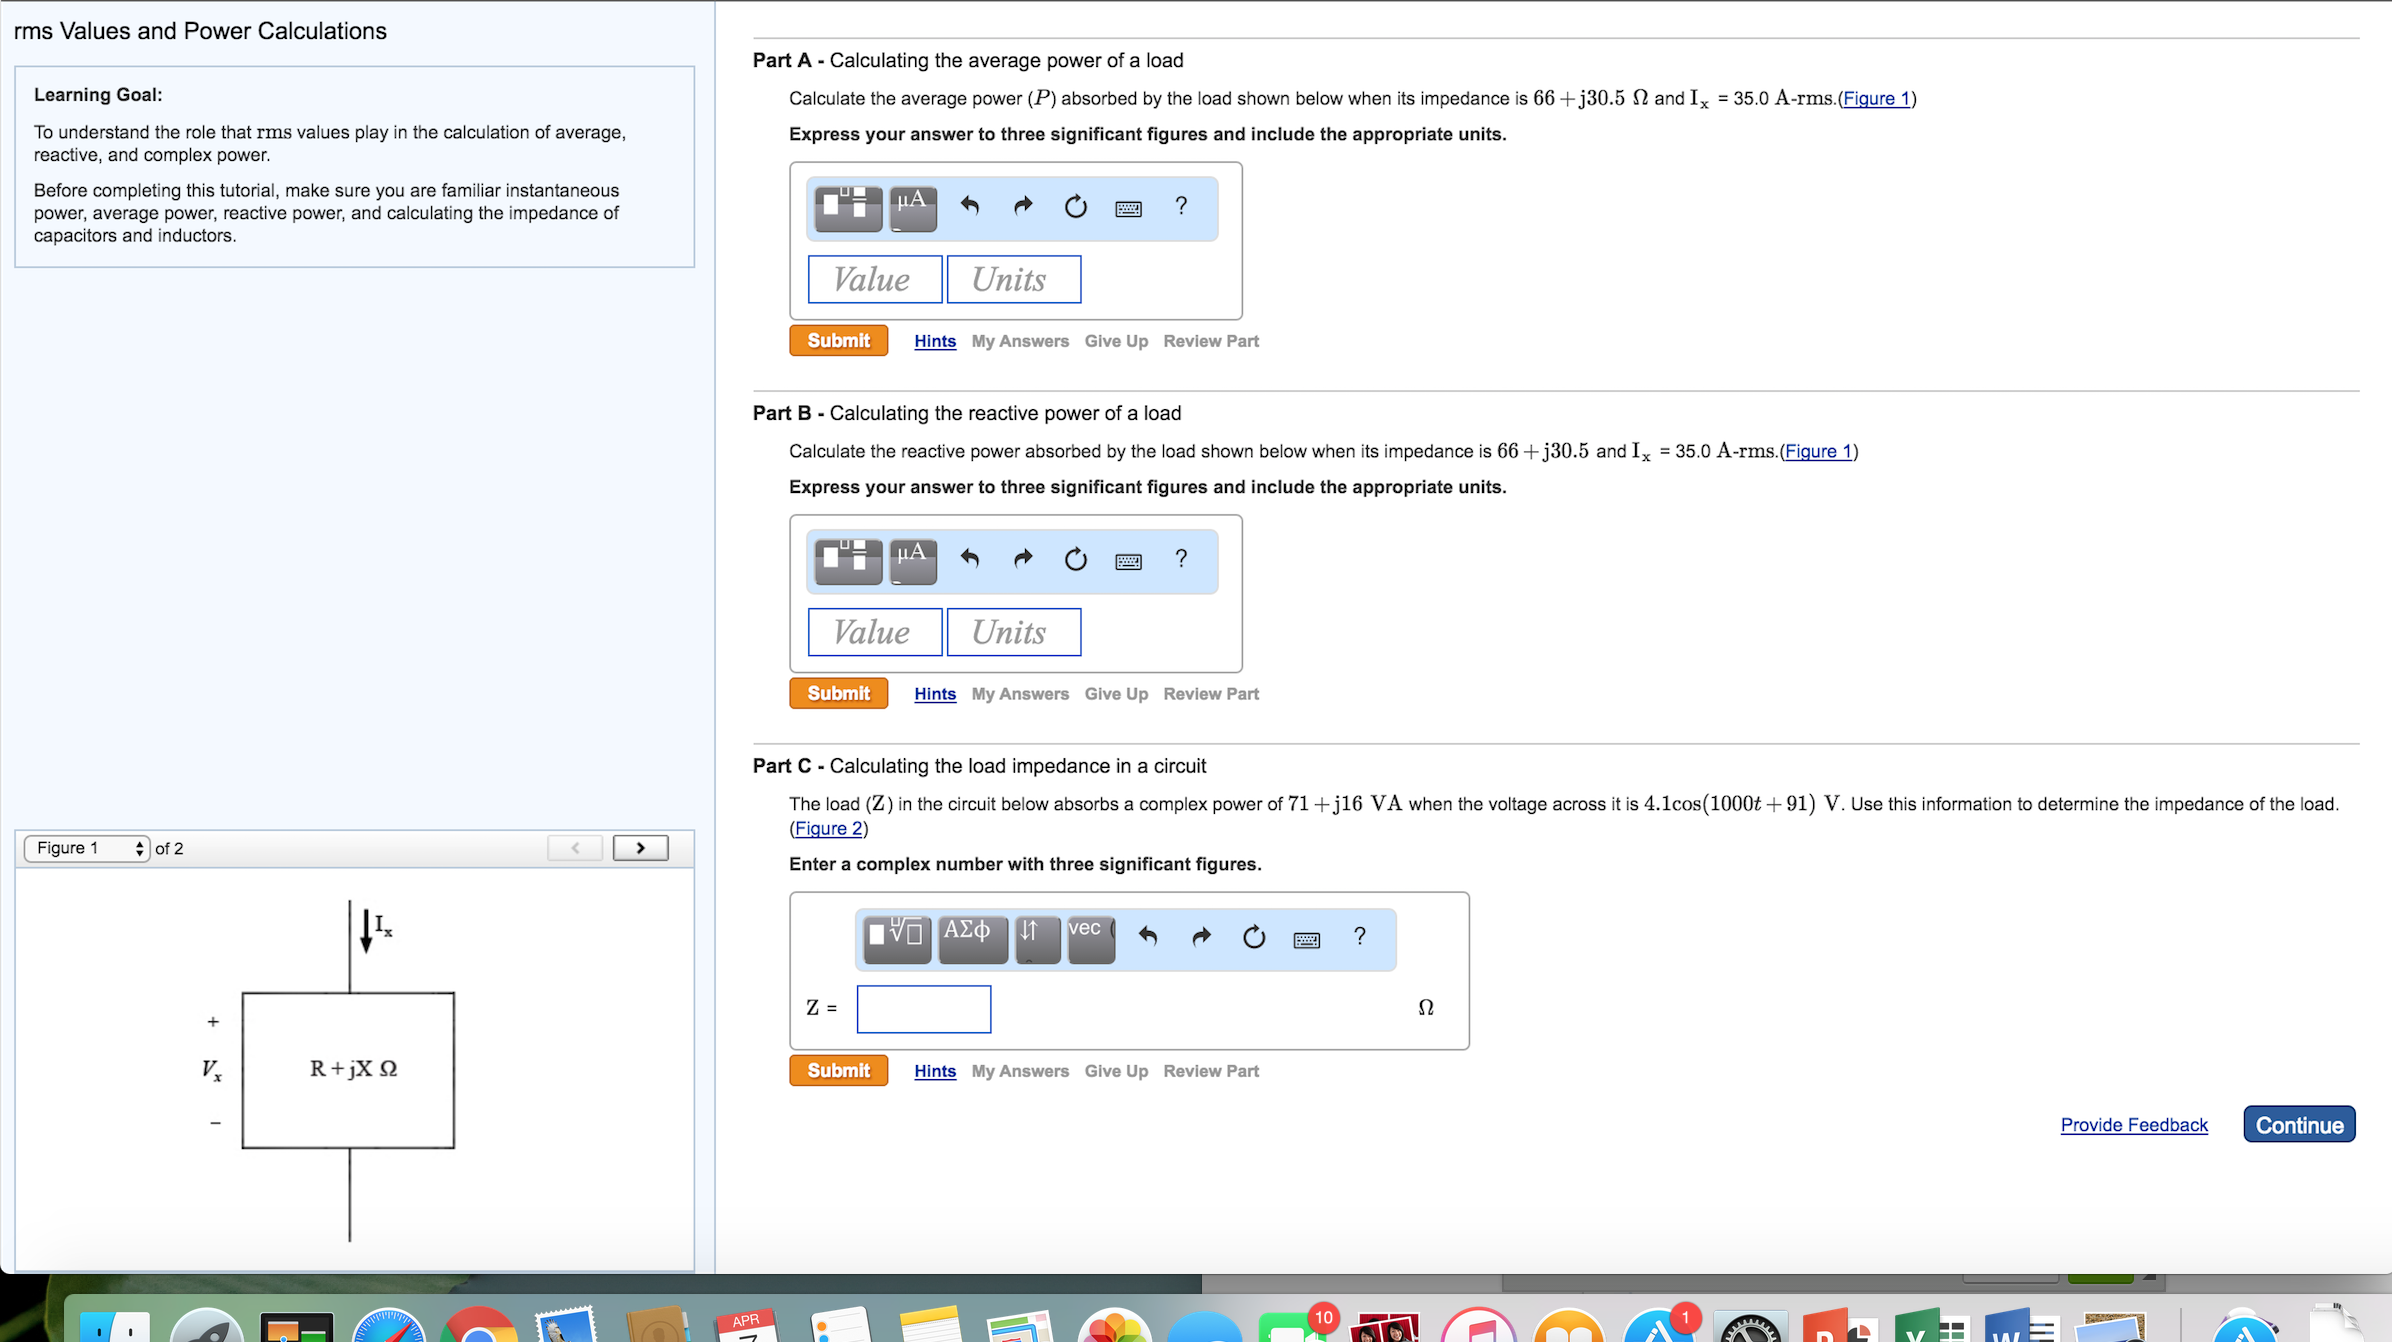The width and height of the screenshot is (2392, 1342).
Task: Open the keyboard shortcuts icon in Part A
Action: (x=1128, y=207)
